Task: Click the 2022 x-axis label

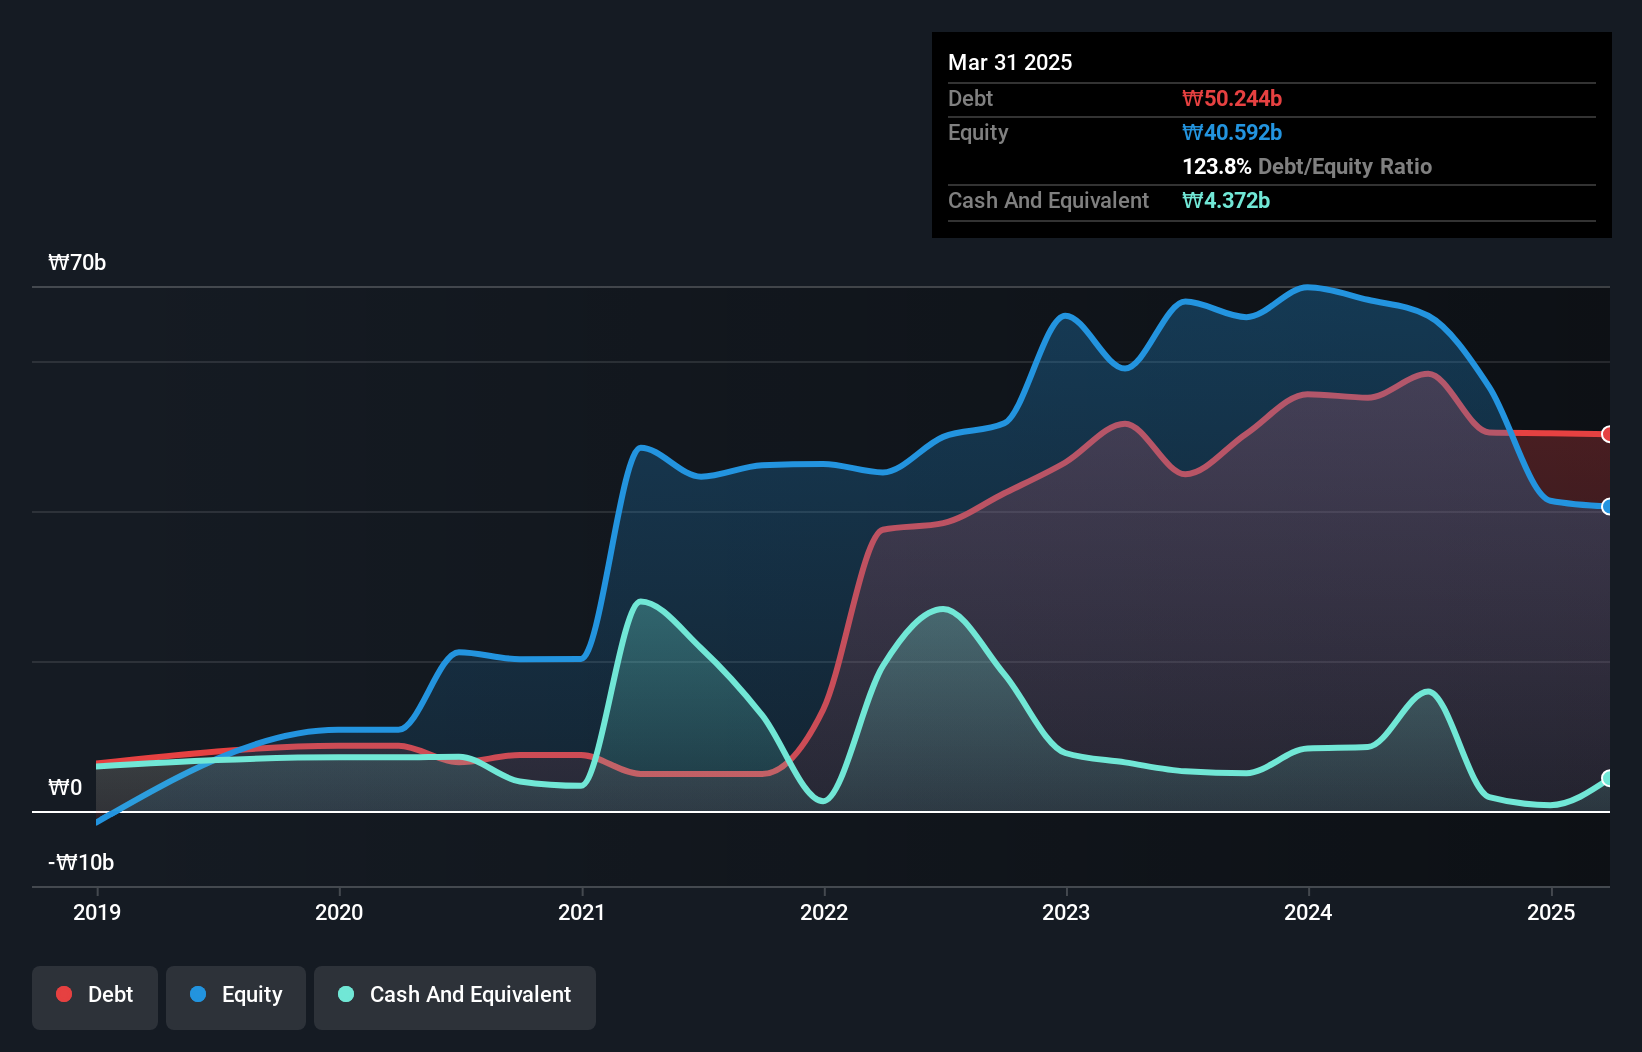Action: (824, 912)
